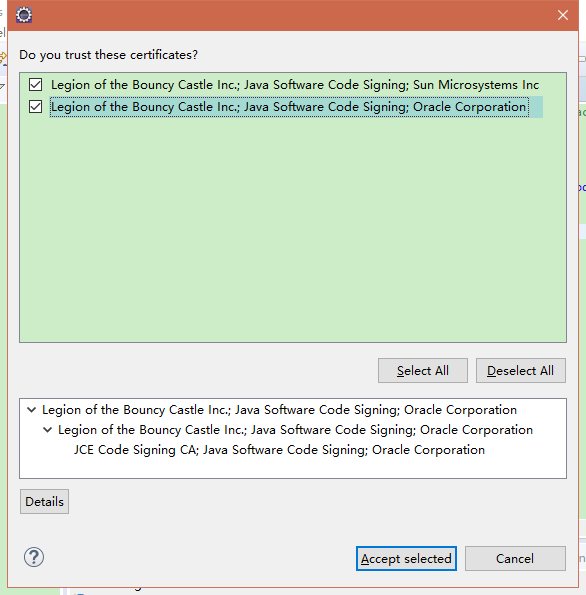
Task: Click the Select All button
Action: 423,370
